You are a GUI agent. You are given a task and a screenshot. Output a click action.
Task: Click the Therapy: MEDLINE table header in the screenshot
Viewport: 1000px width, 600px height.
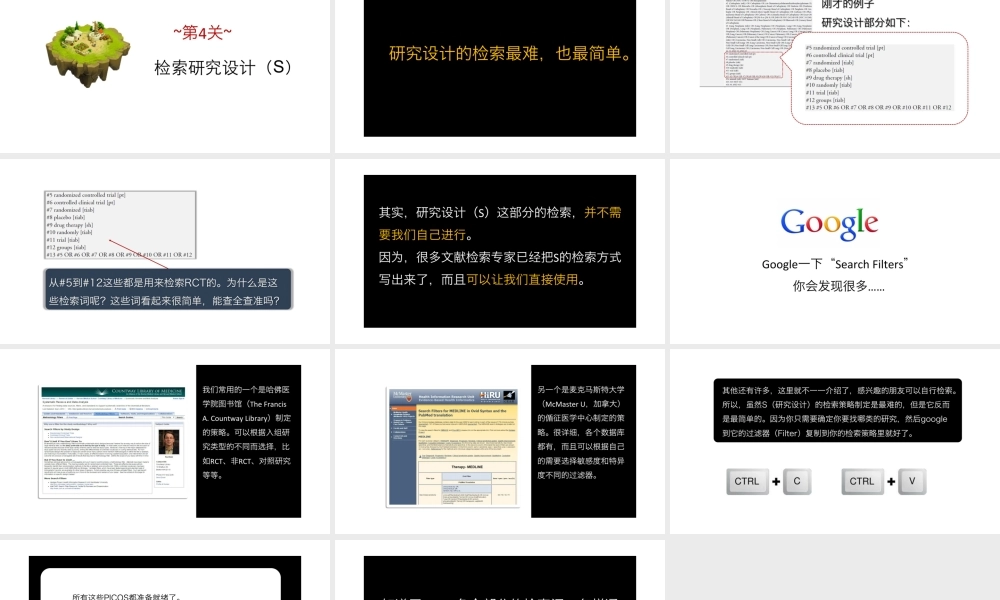[466, 466]
